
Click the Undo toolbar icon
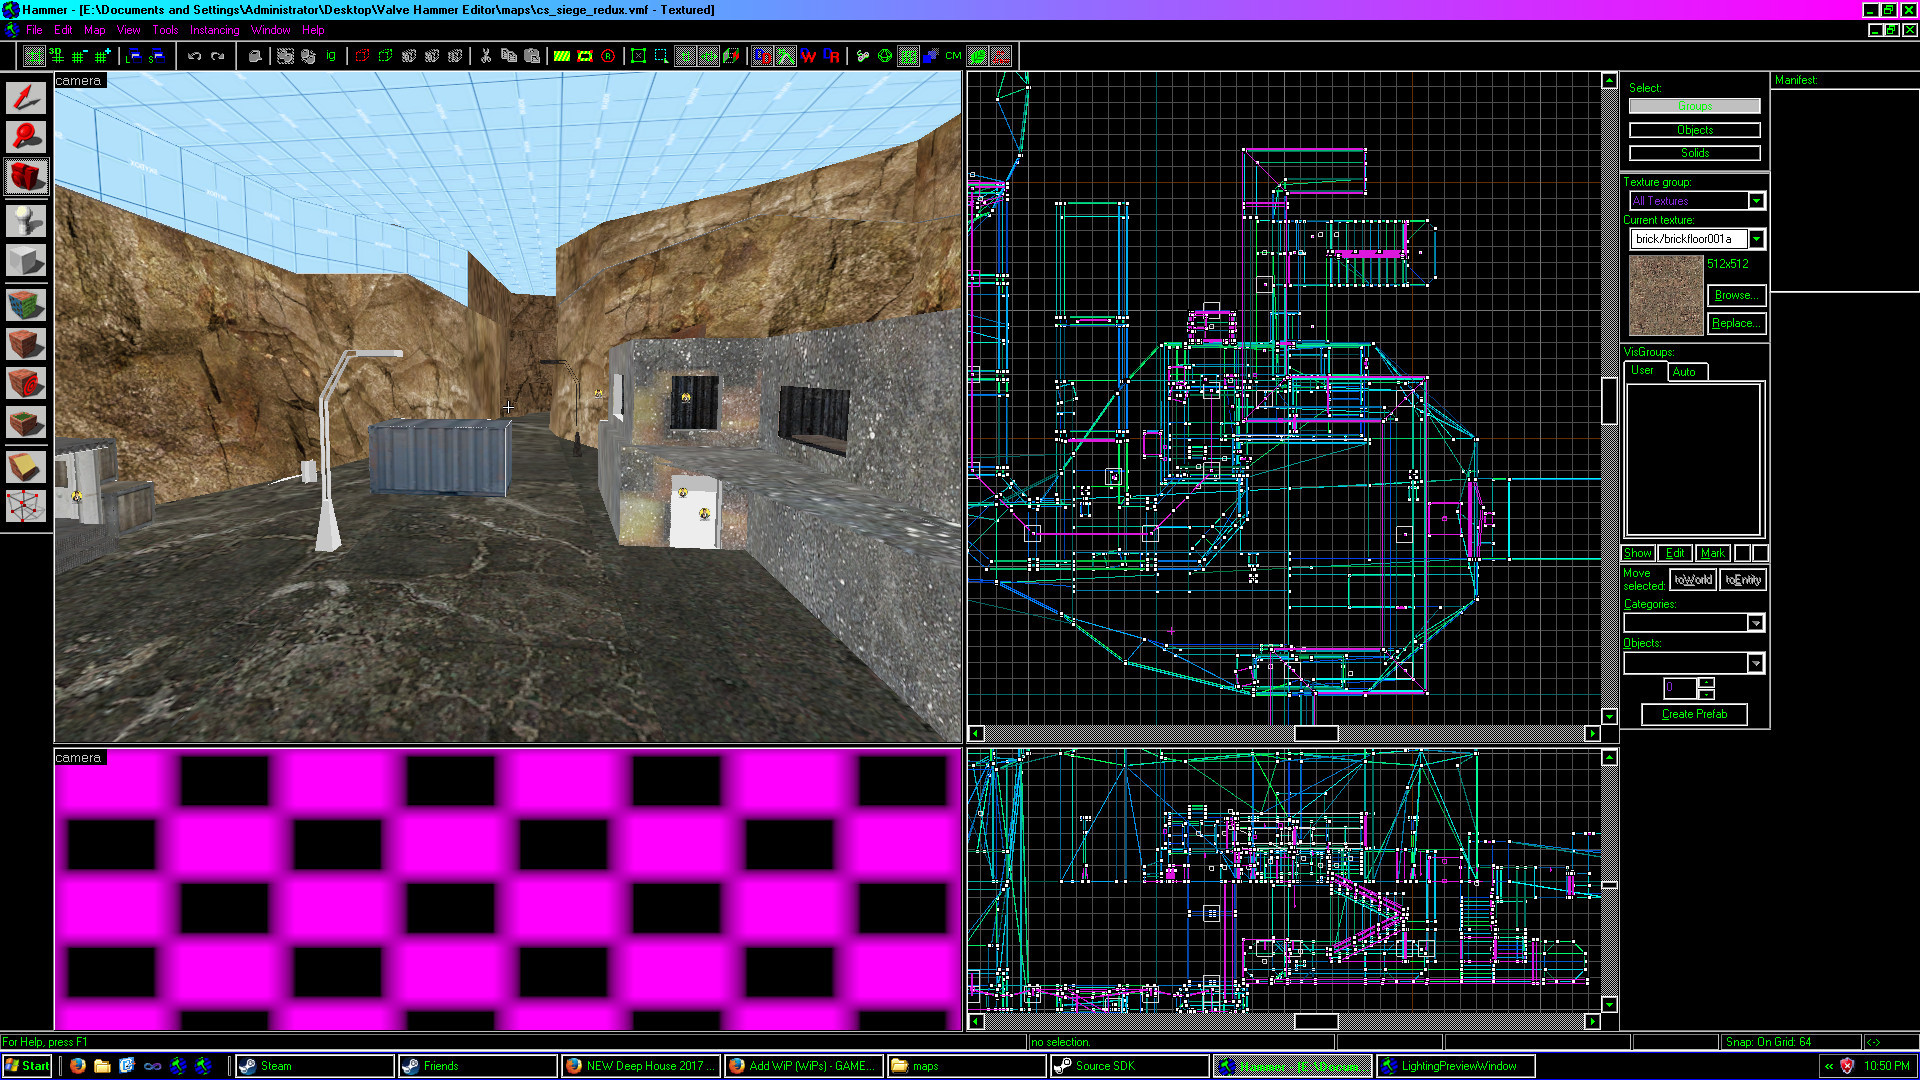193,56
